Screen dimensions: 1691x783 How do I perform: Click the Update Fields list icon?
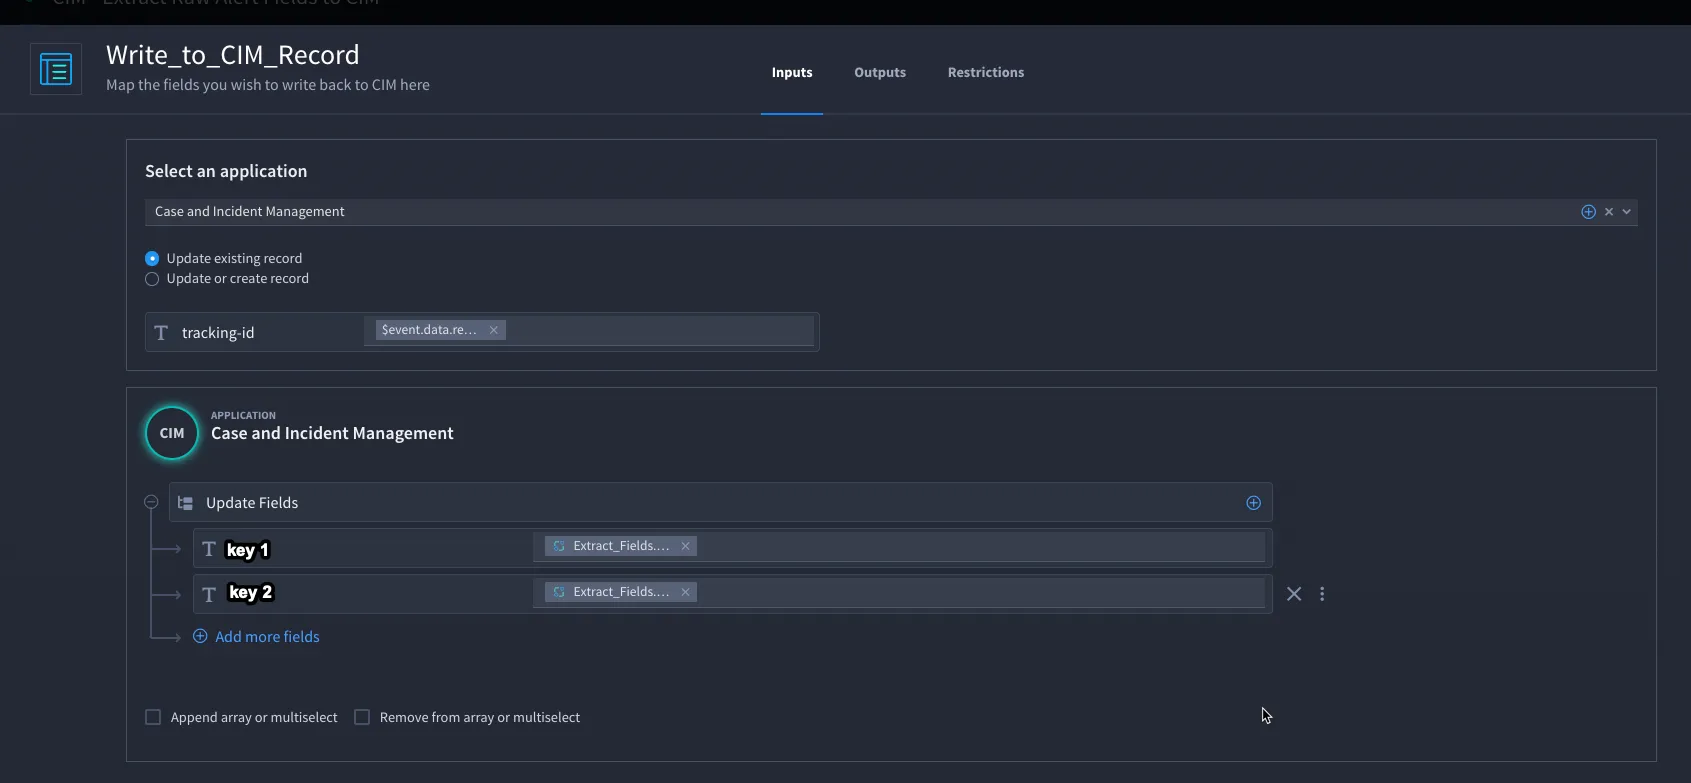pos(185,503)
